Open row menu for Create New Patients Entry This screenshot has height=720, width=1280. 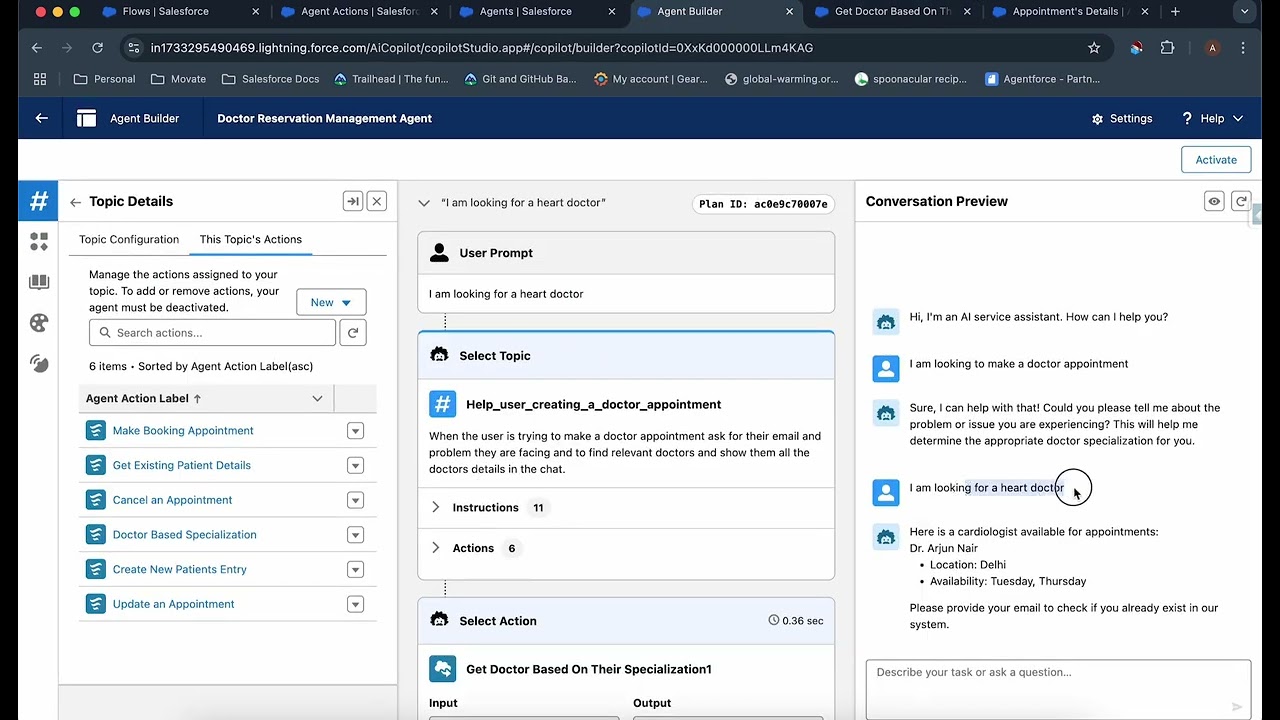pos(355,569)
